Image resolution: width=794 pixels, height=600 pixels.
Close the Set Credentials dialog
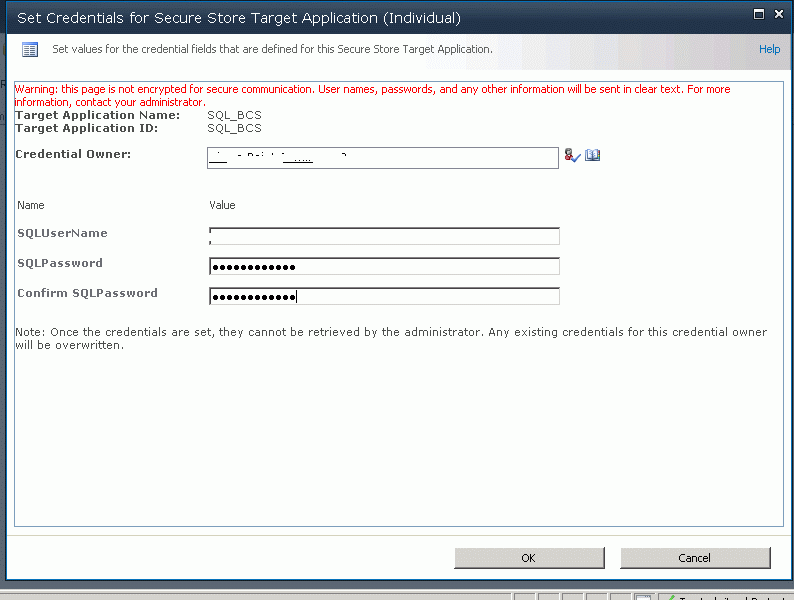coord(779,14)
